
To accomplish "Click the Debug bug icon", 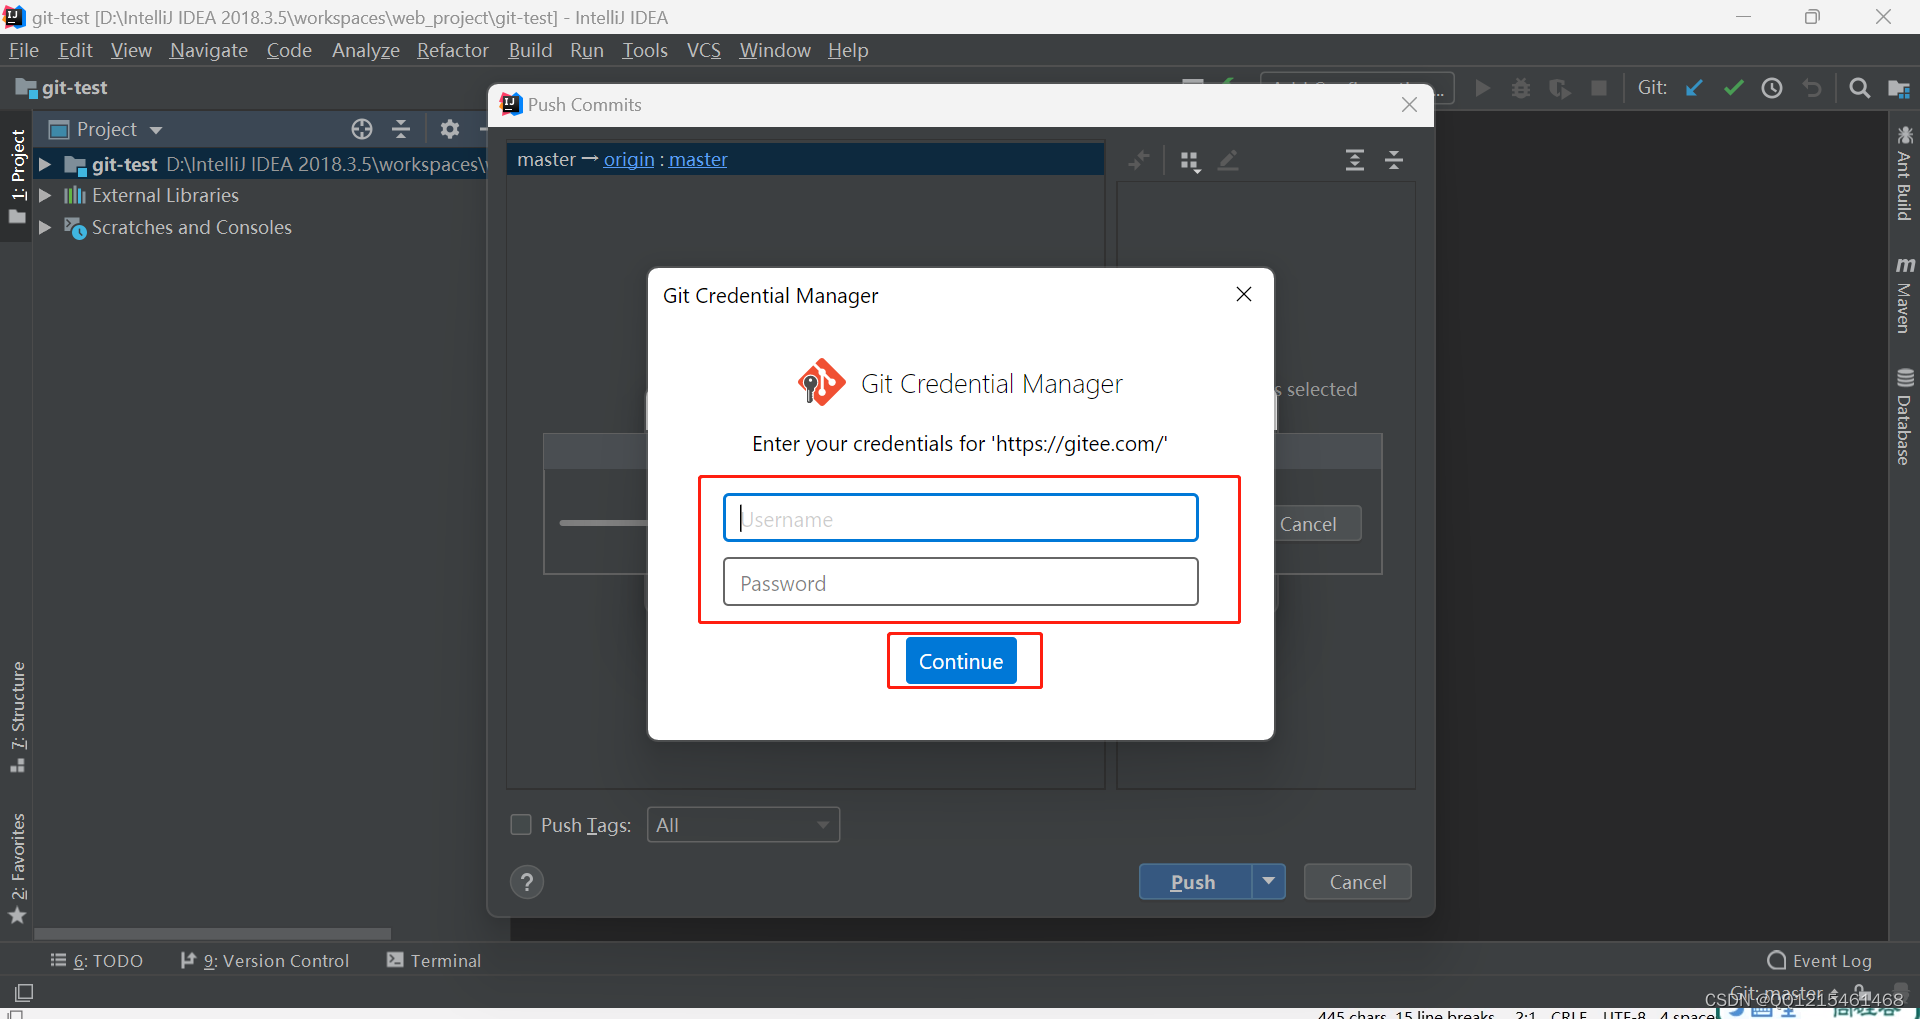I will pos(1521,88).
